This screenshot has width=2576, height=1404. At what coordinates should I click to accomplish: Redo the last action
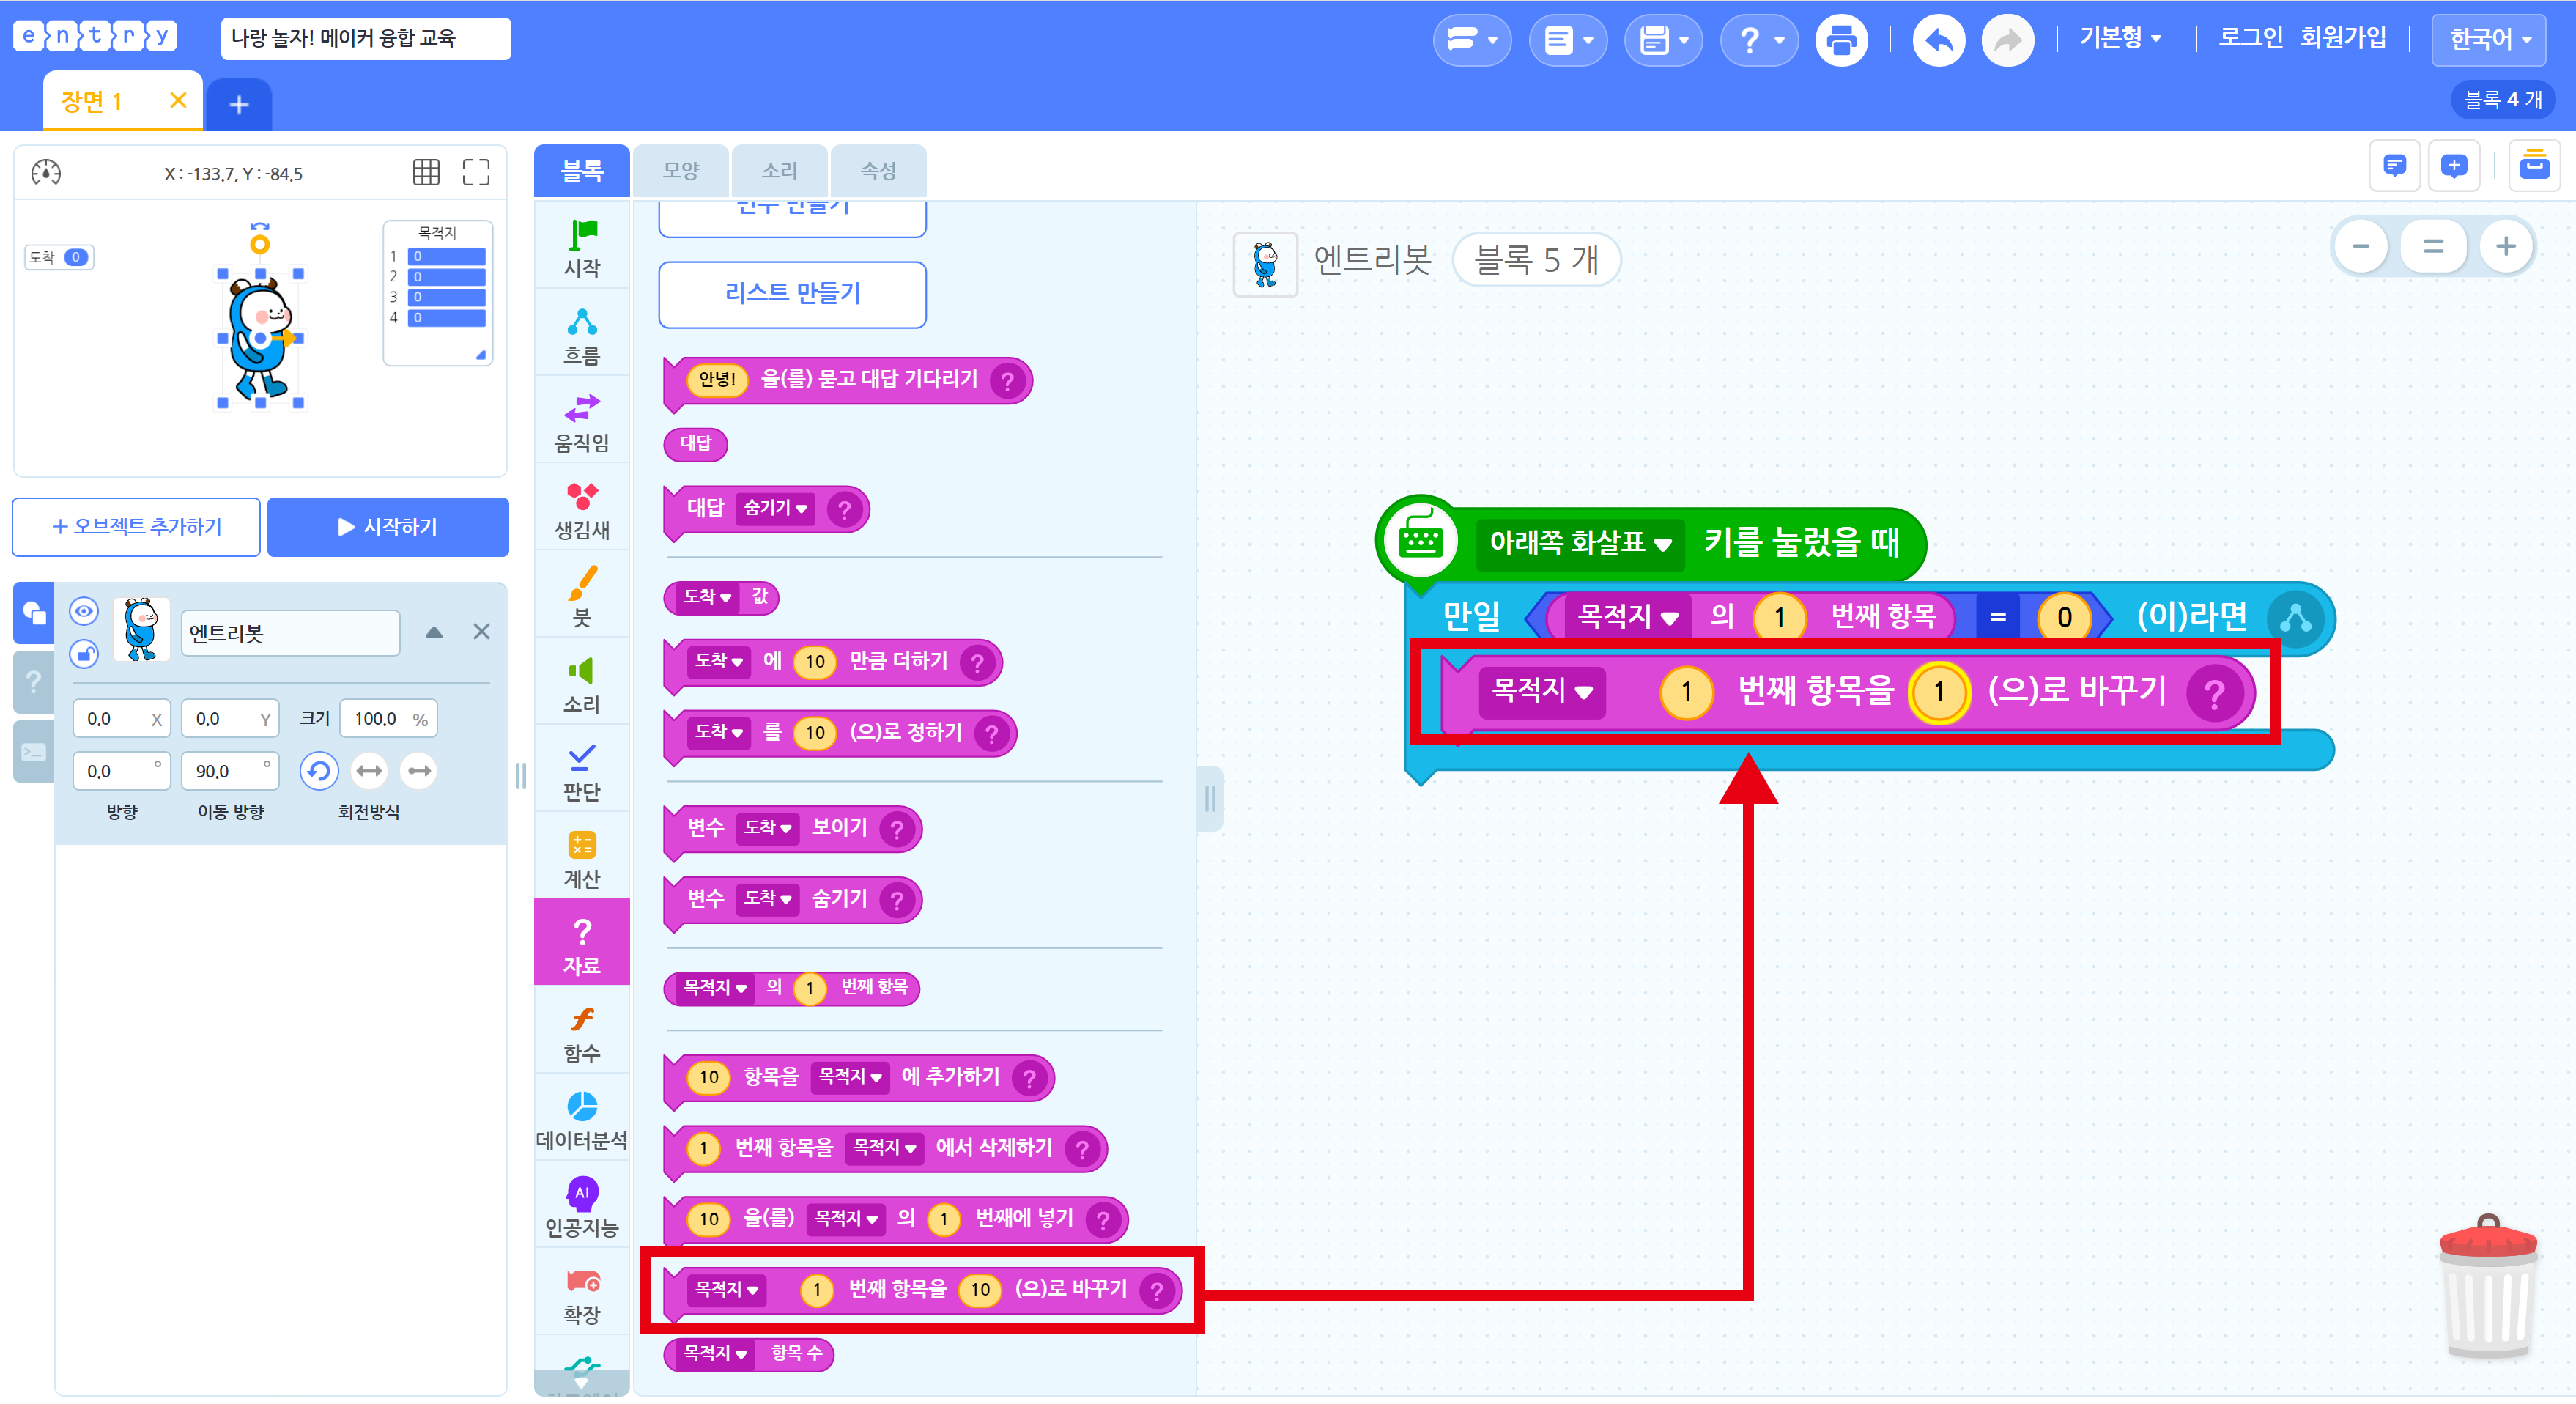click(2007, 40)
